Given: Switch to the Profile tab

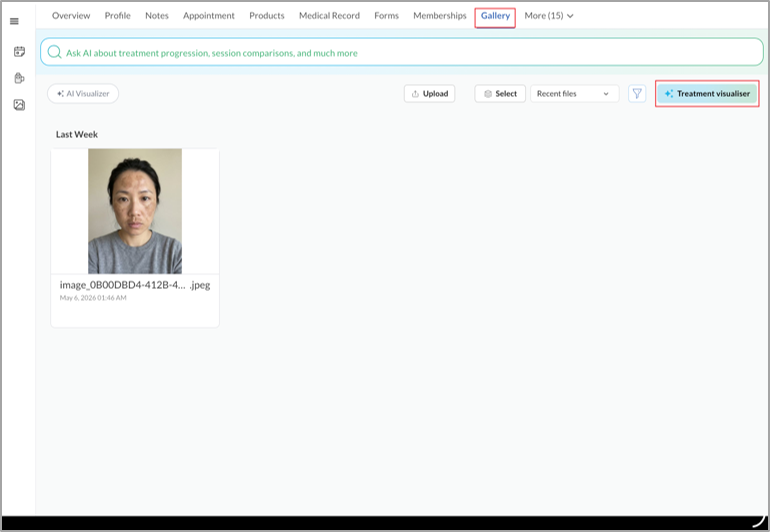Looking at the screenshot, I should tap(118, 16).
